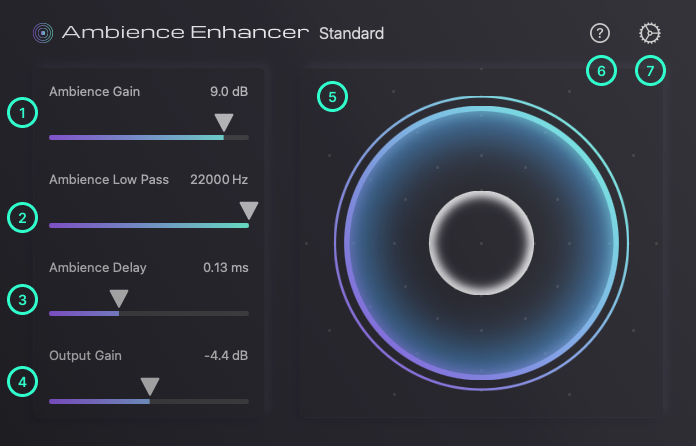This screenshot has width=696, height=446.
Task: Click callout marker number 7
Action: coord(650,71)
